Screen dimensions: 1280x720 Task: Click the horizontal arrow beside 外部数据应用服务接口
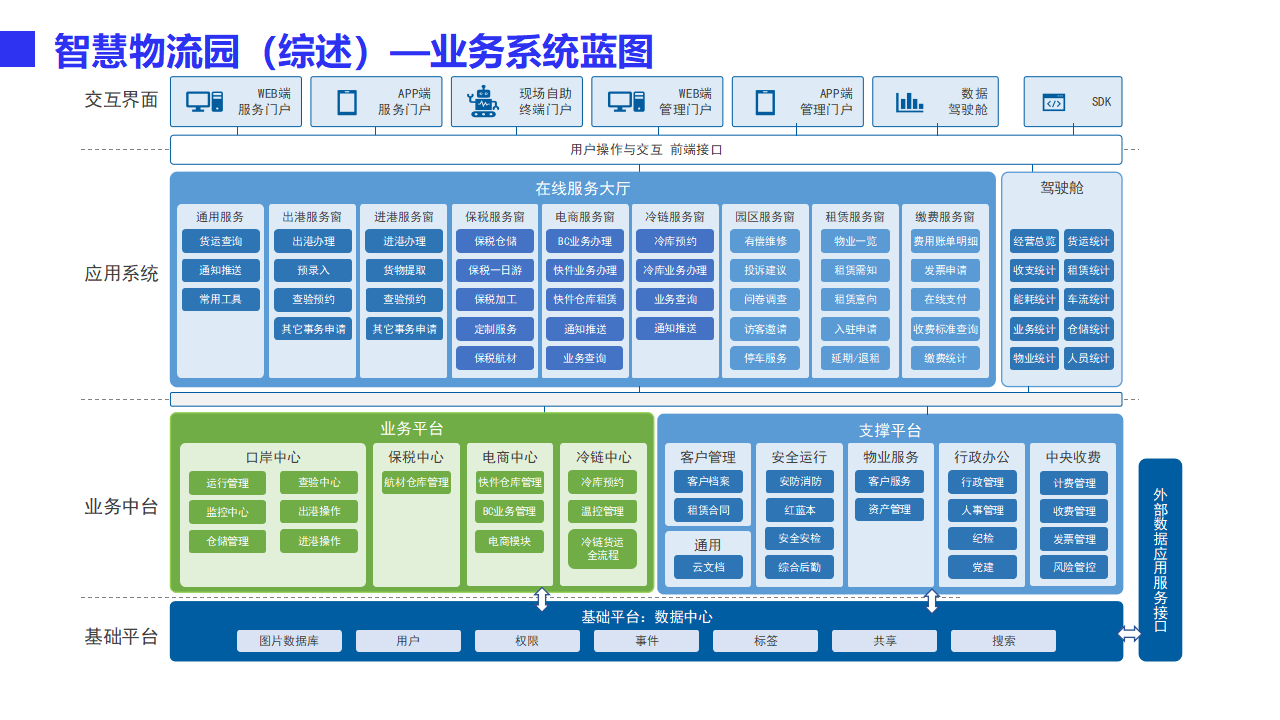pos(1130,633)
